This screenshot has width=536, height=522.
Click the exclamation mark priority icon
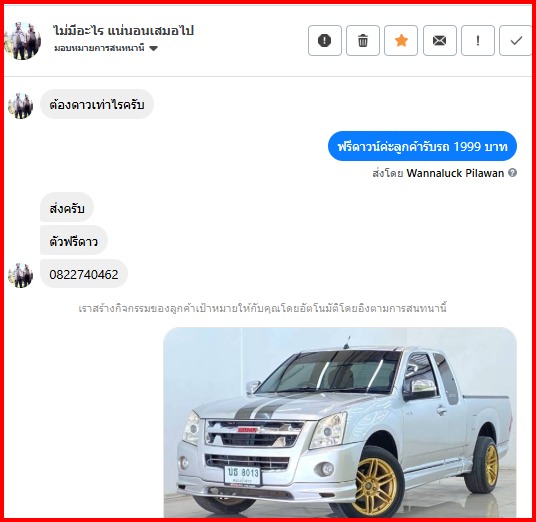click(x=478, y=40)
